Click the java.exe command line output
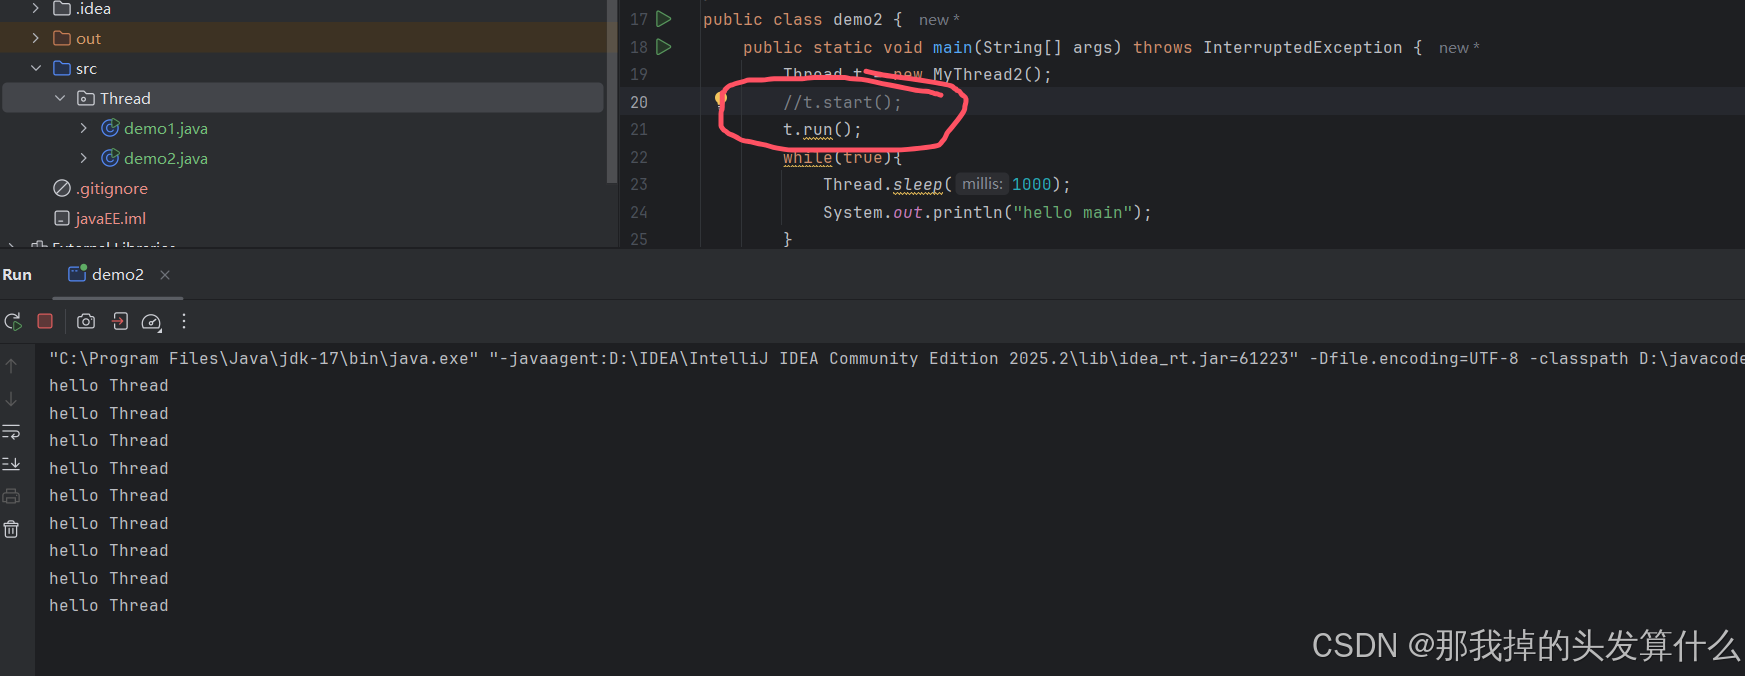This screenshot has width=1745, height=676. (x=897, y=358)
